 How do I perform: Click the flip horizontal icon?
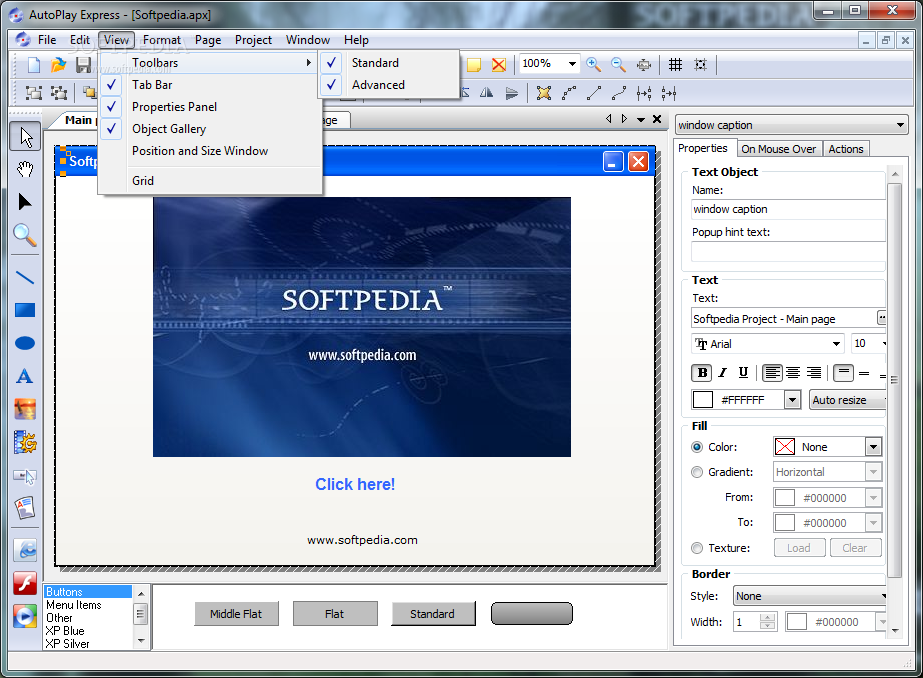point(487,92)
